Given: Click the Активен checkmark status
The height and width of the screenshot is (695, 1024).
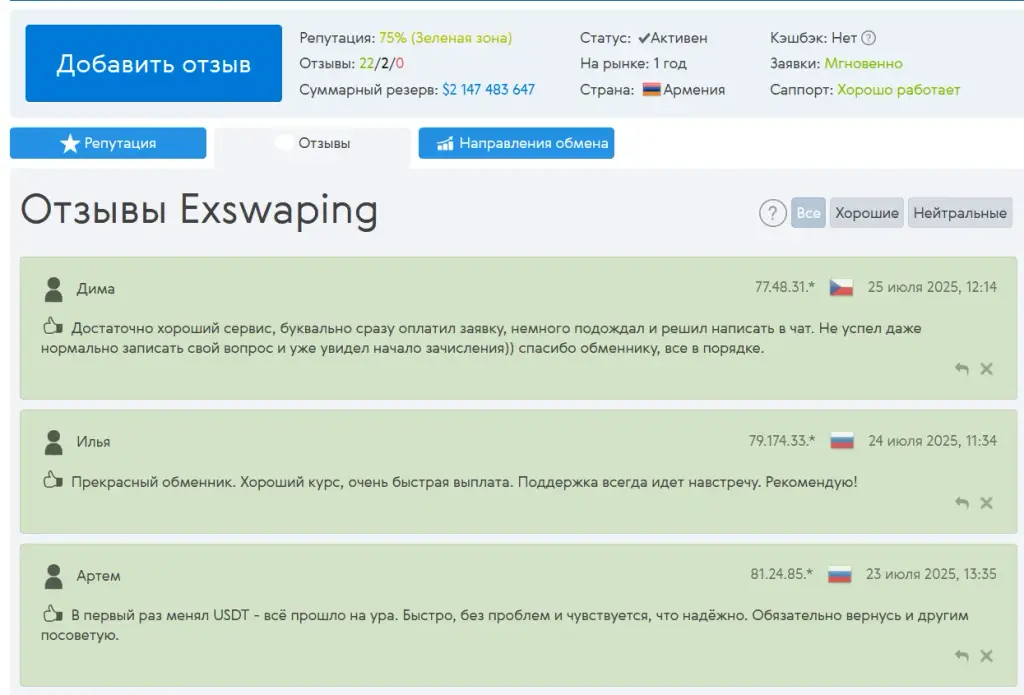Looking at the screenshot, I should pyautogui.click(x=673, y=38).
